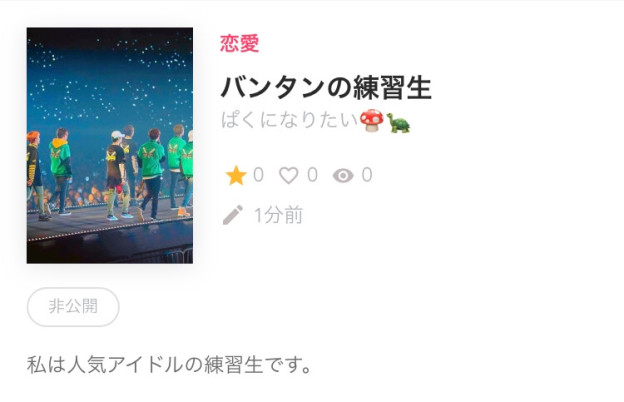Click the 非公開 label text
This screenshot has height=402, width=624.
73,306
